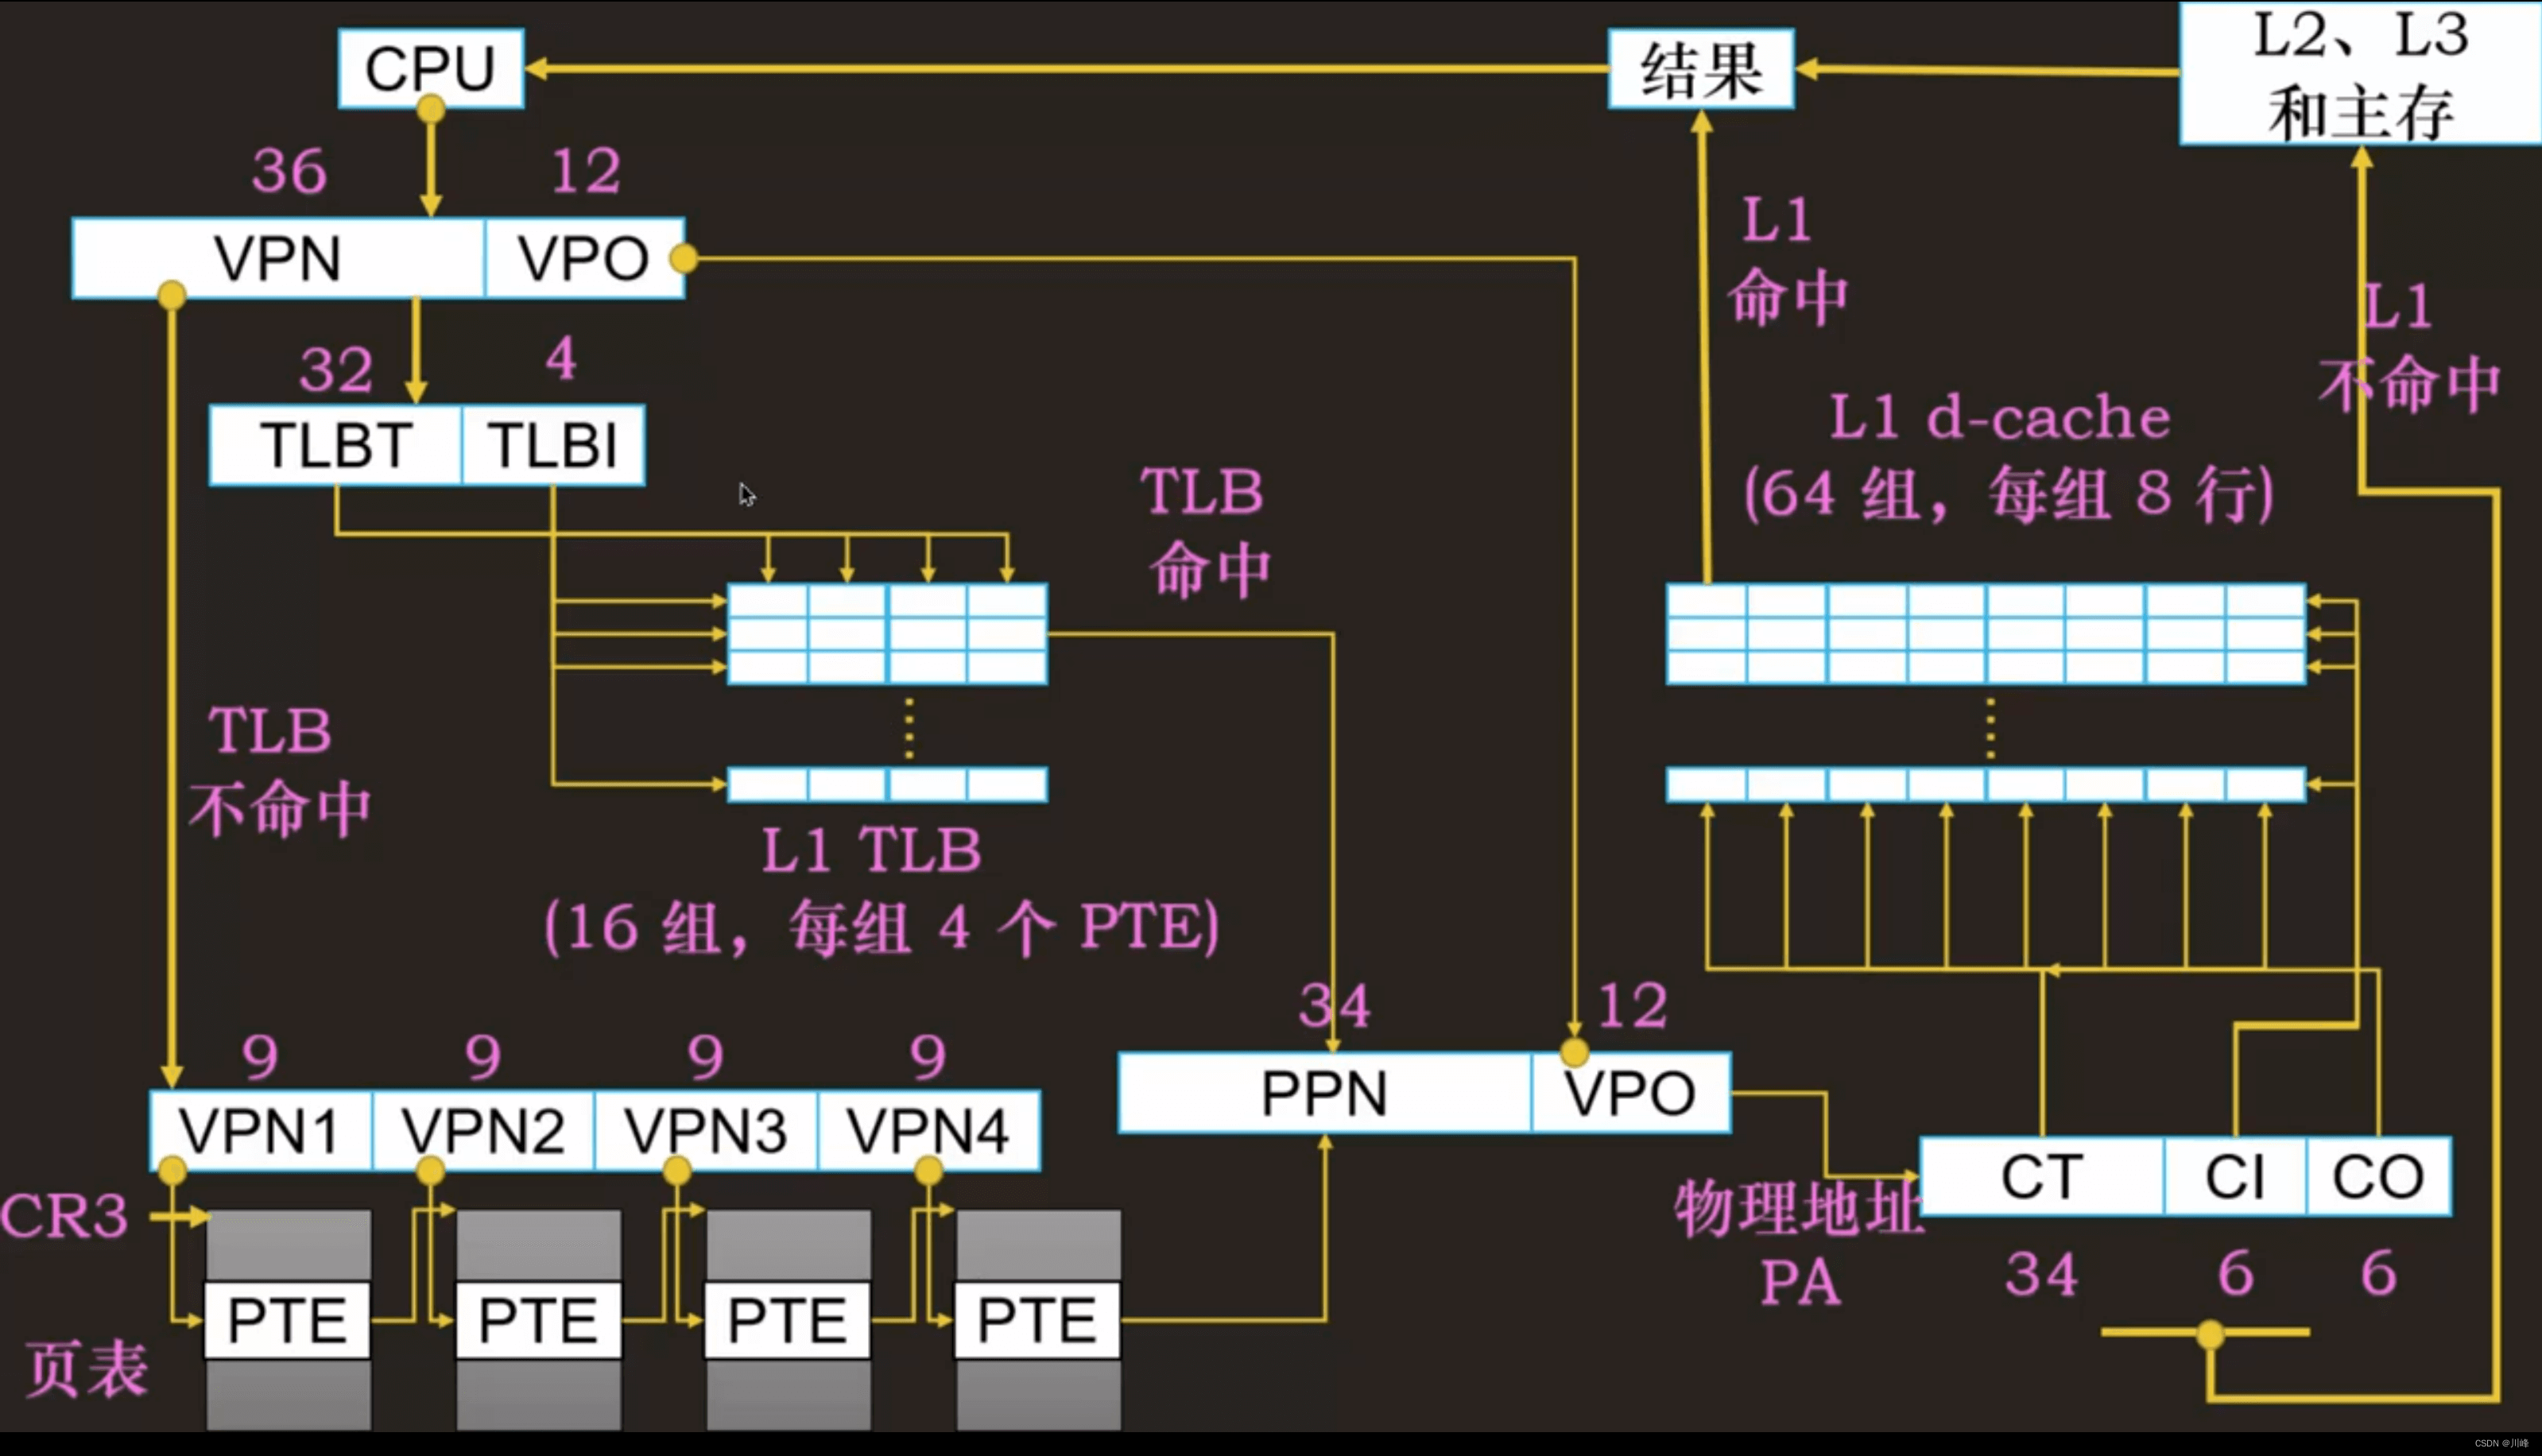The width and height of the screenshot is (2542, 1456).
Task: Select the L1 TLB caption
Action: pos(872,850)
